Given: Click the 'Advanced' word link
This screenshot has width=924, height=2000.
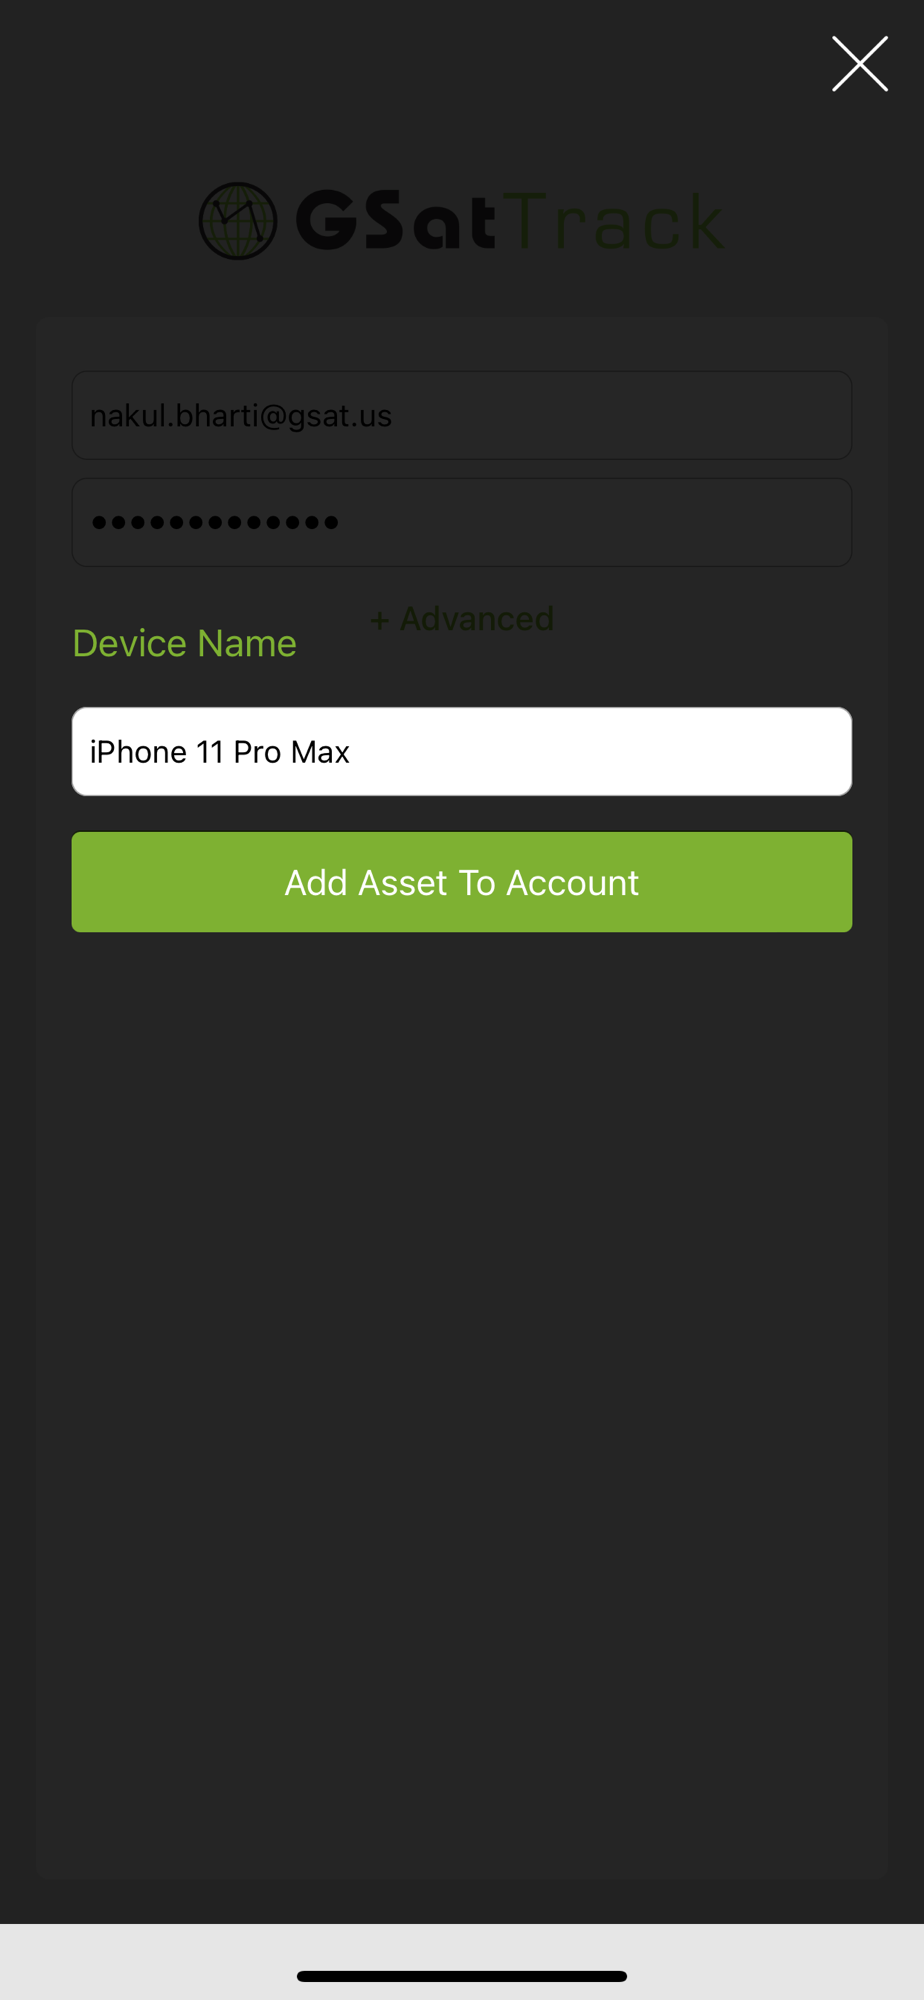Looking at the screenshot, I should coord(477,619).
